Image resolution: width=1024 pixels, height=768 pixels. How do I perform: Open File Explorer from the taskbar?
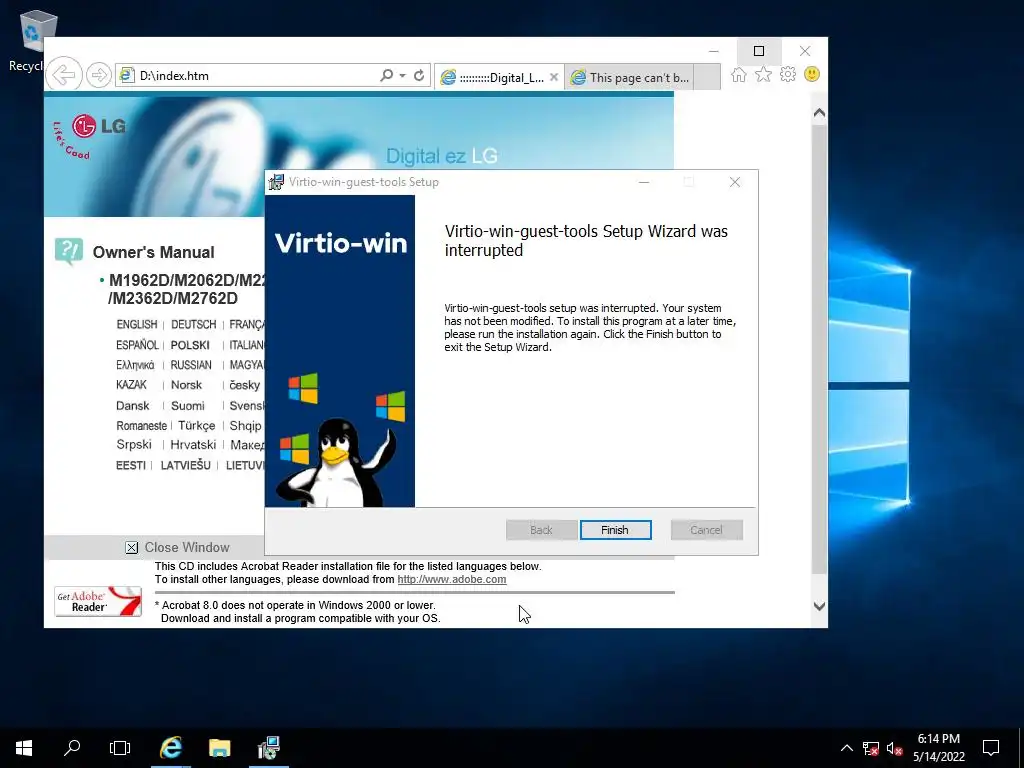pos(219,748)
